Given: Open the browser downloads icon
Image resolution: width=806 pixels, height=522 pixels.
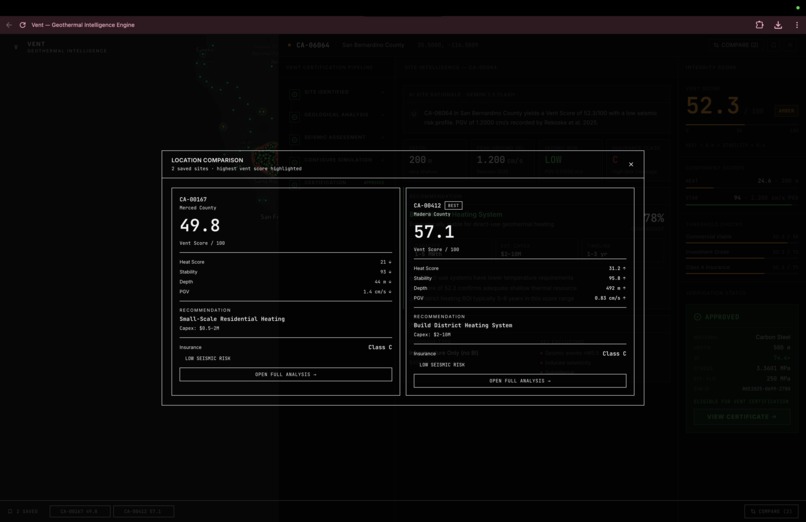Looking at the screenshot, I should pyautogui.click(x=778, y=25).
